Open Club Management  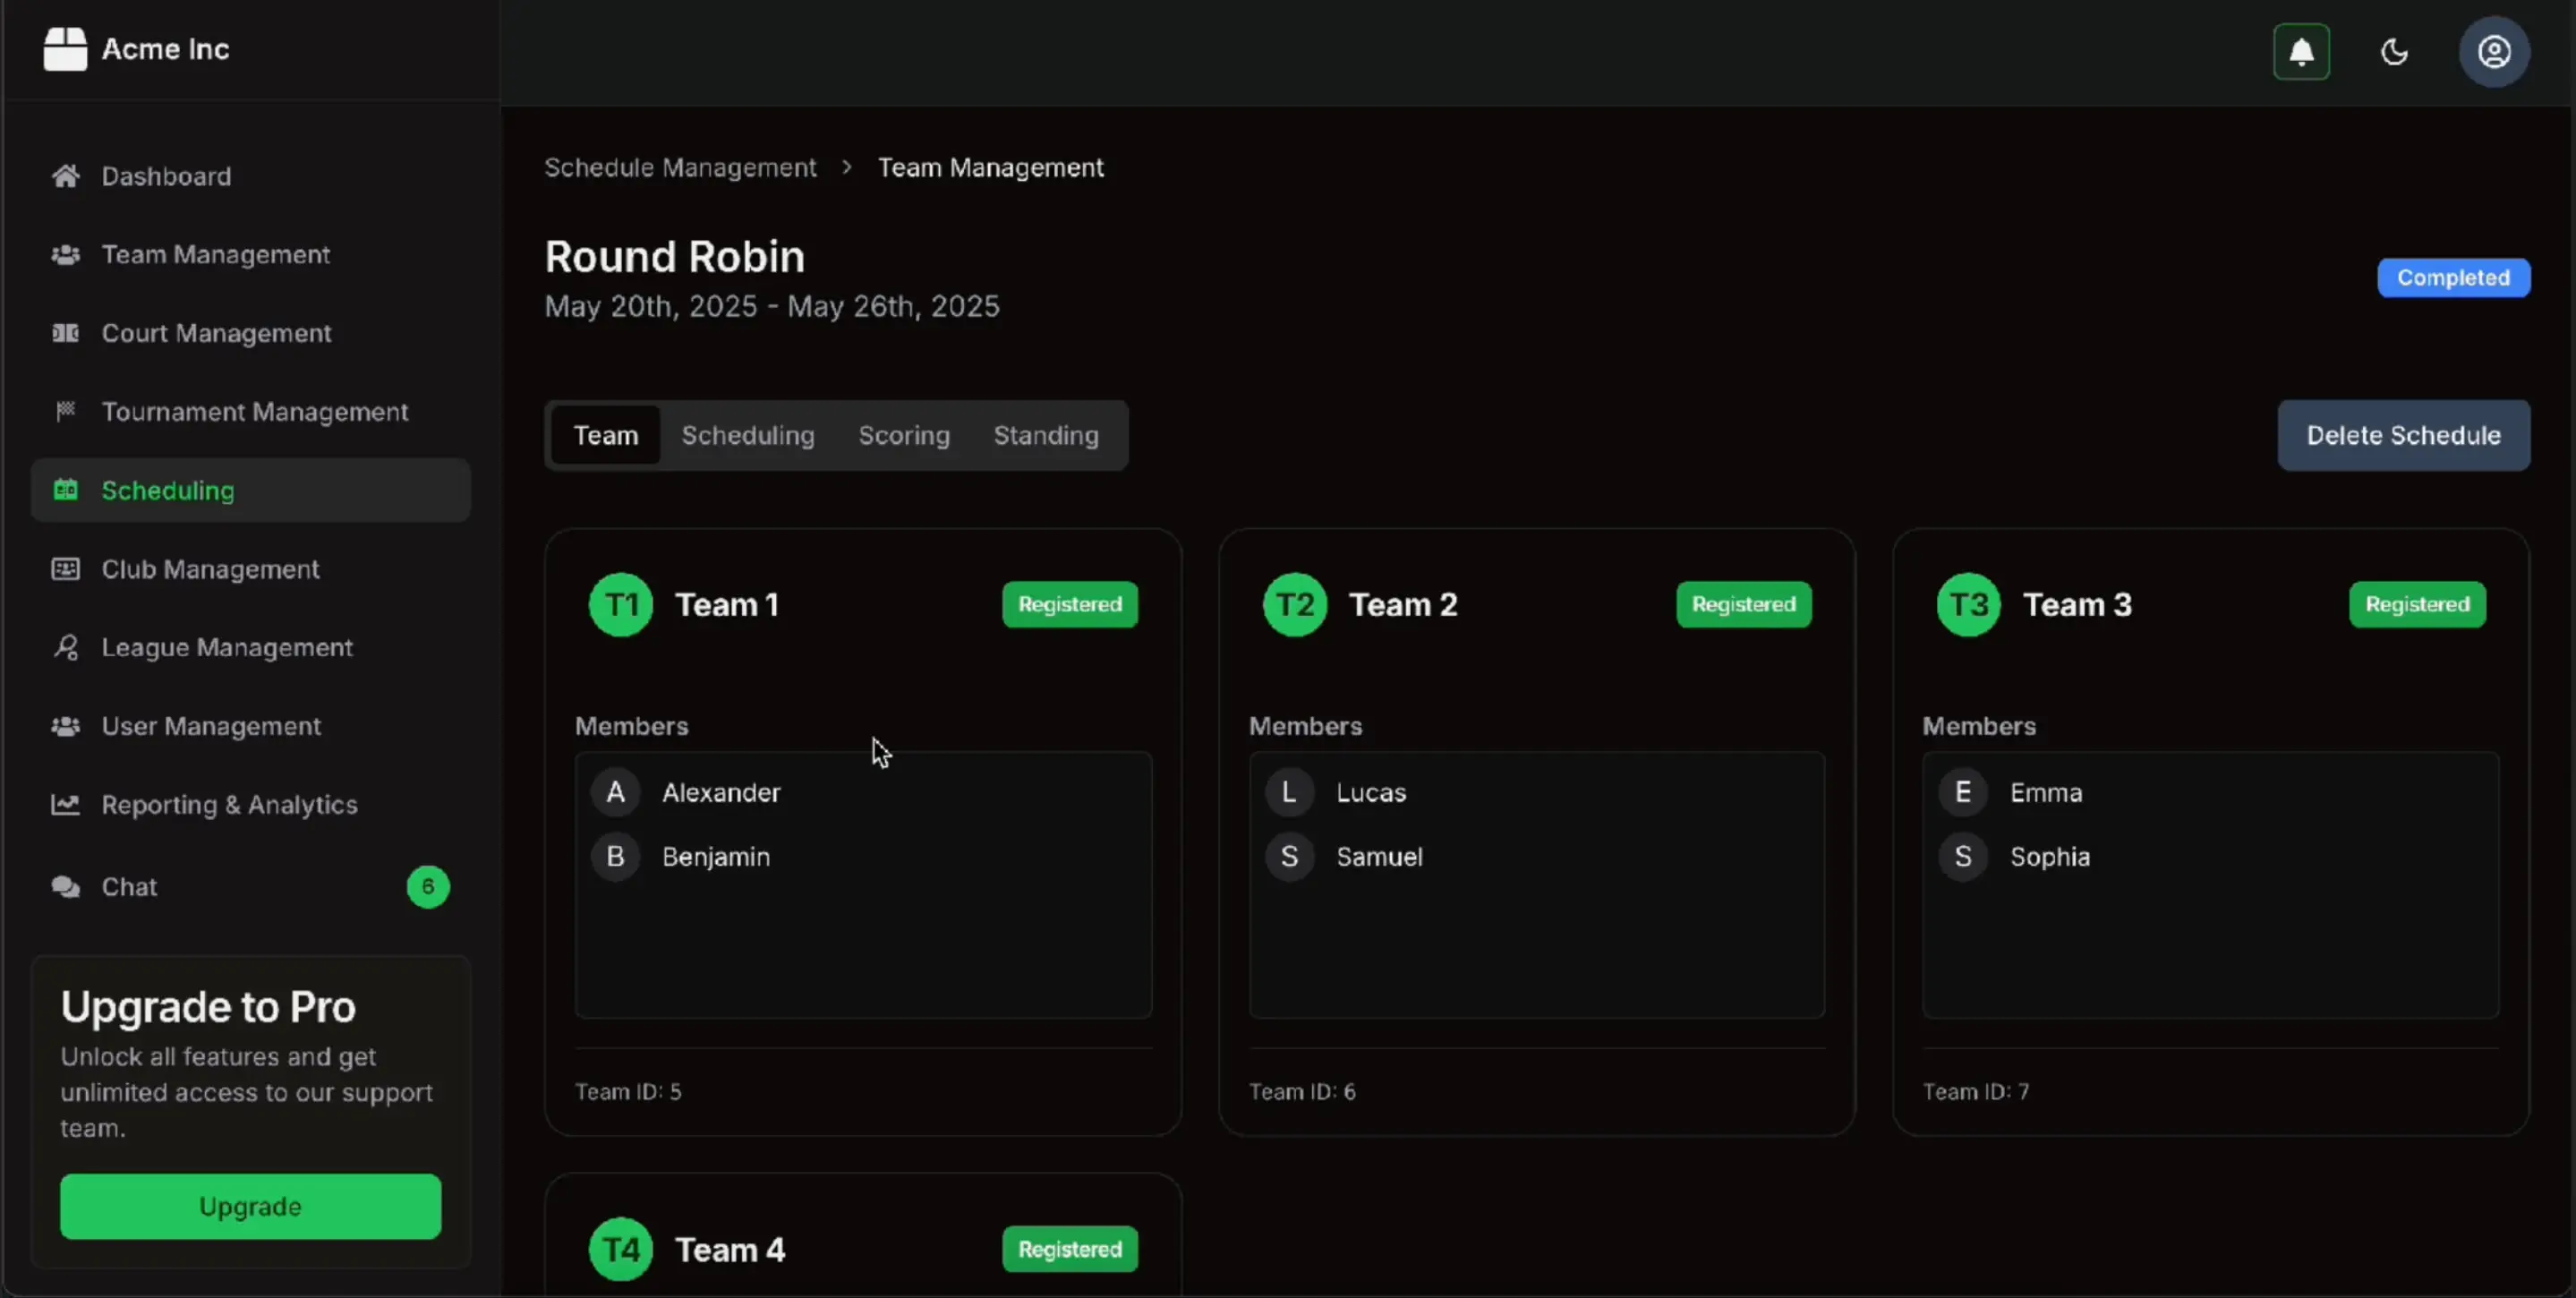coord(250,569)
